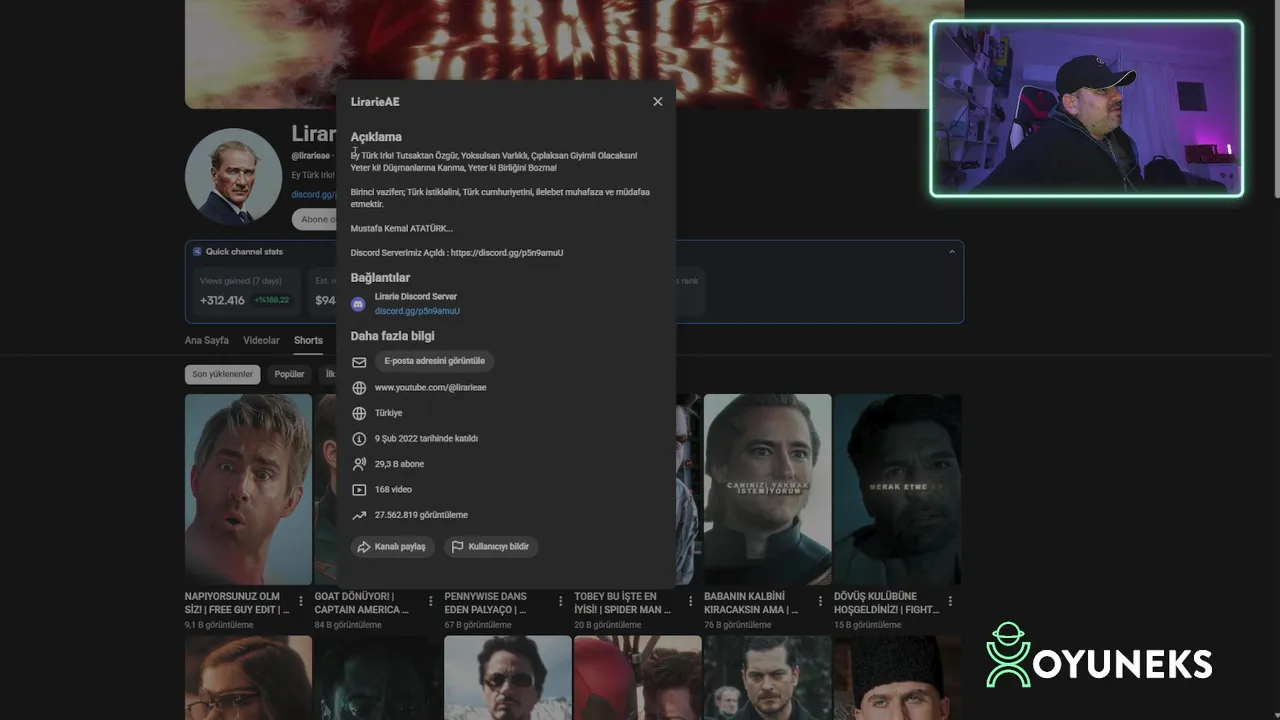Click the Lirarie Discord Server label
The image size is (1280, 720).
click(416, 297)
